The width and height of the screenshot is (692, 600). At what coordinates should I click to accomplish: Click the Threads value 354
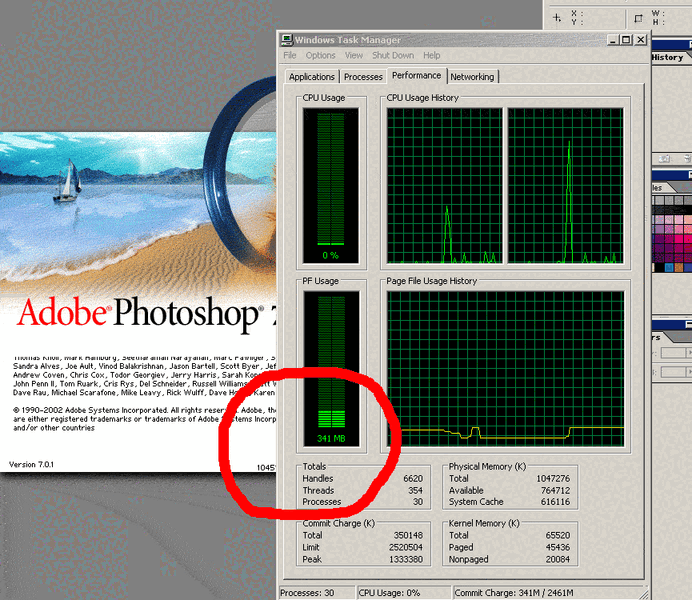point(415,491)
